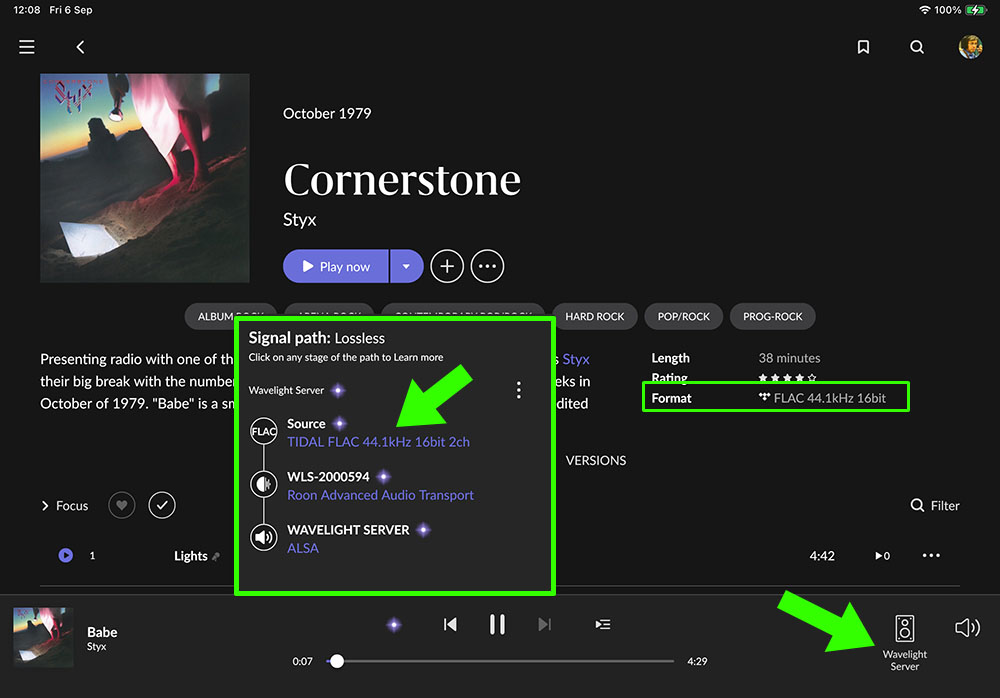Select the HARD ROCK genre tag
Viewport: 1000px width, 698px height.
point(594,317)
